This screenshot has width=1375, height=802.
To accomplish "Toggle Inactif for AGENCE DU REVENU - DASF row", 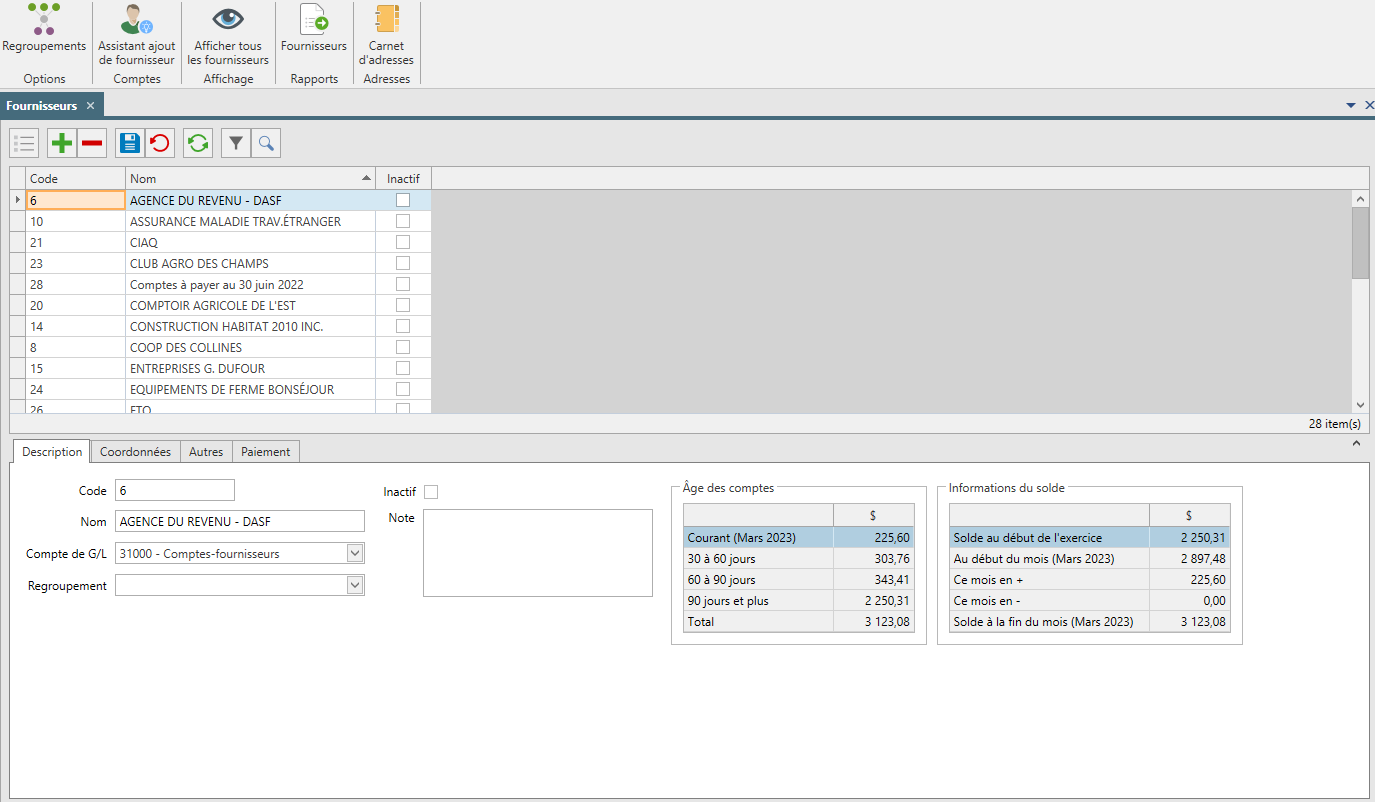I will click(x=403, y=200).
